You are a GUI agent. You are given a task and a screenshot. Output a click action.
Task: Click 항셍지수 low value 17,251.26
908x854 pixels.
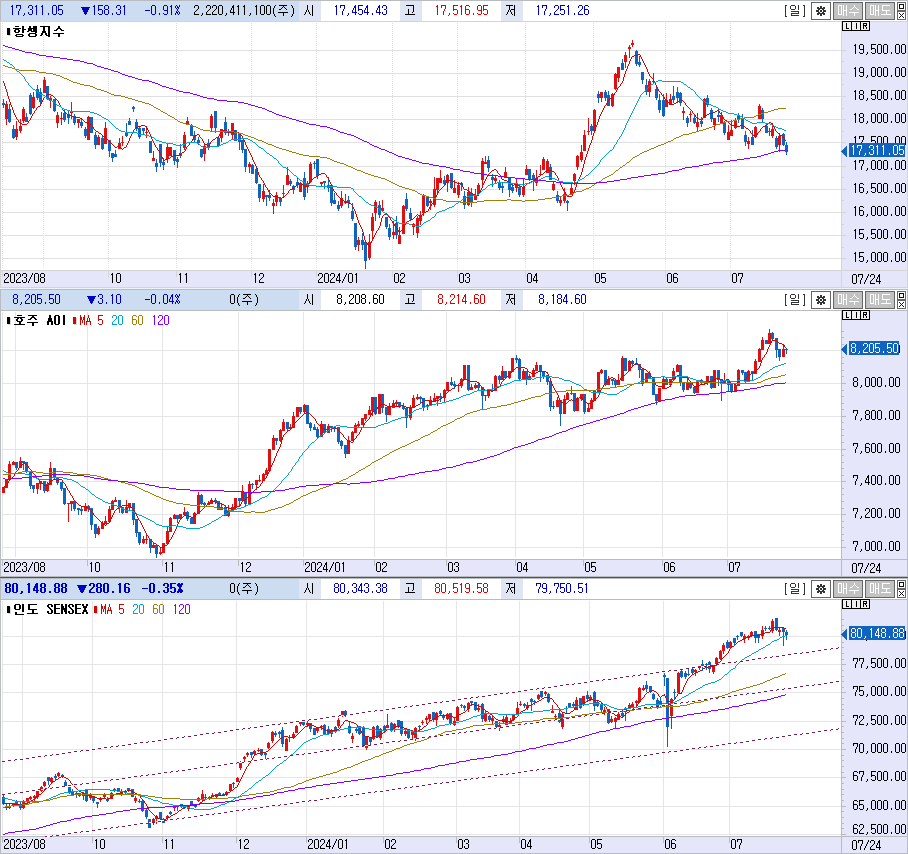tap(562, 10)
